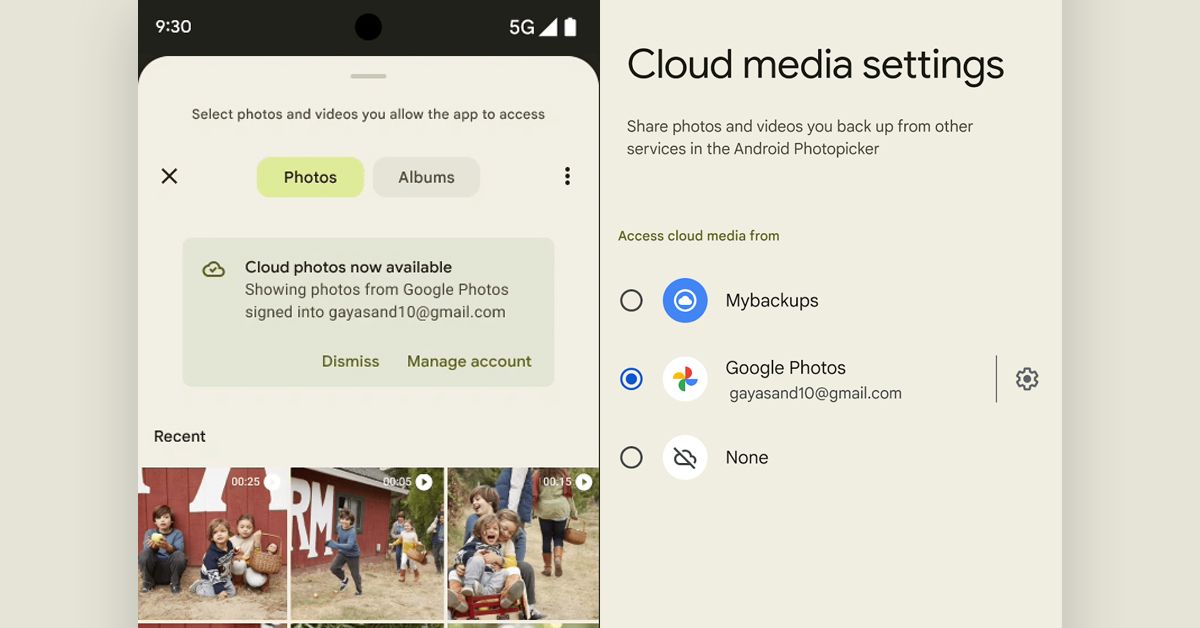This screenshot has height=628, width=1200.
Task: Click the cloud icon in the availability banner
Action: tap(214, 268)
